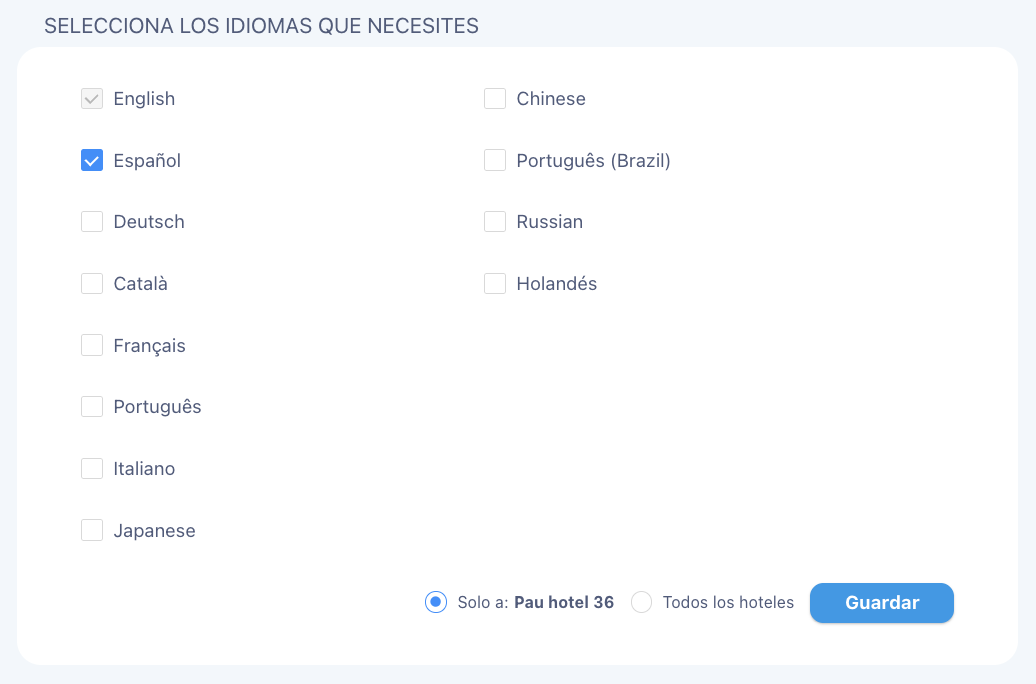Tick the Japanese checkbox

click(x=92, y=530)
